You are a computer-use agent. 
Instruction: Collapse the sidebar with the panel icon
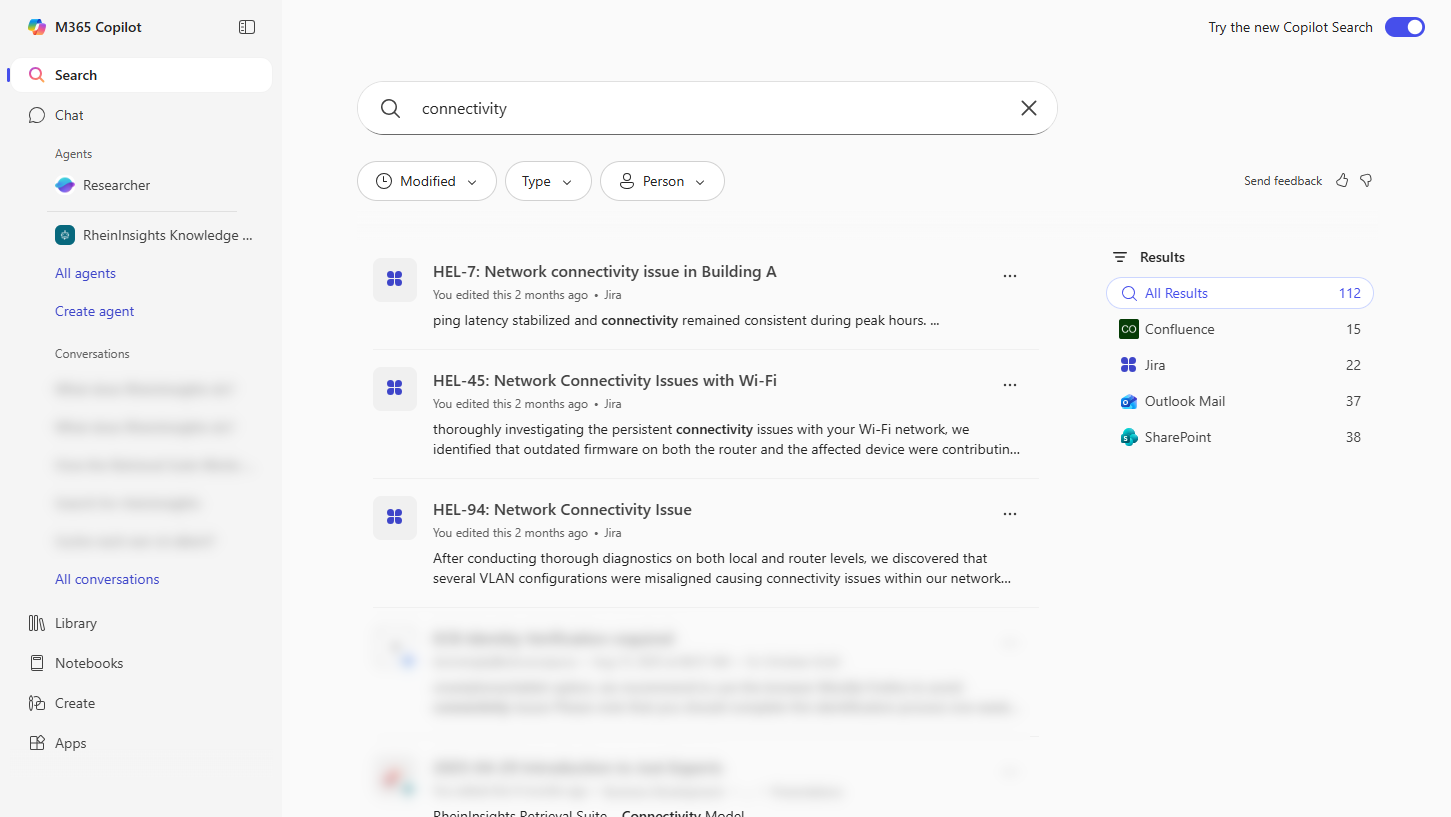coord(247,27)
